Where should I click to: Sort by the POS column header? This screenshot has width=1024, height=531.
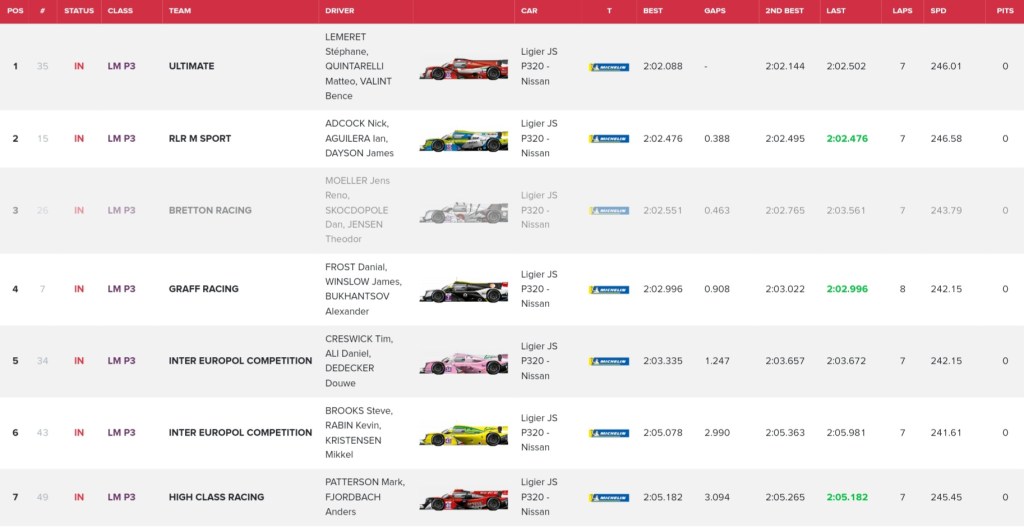point(15,11)
